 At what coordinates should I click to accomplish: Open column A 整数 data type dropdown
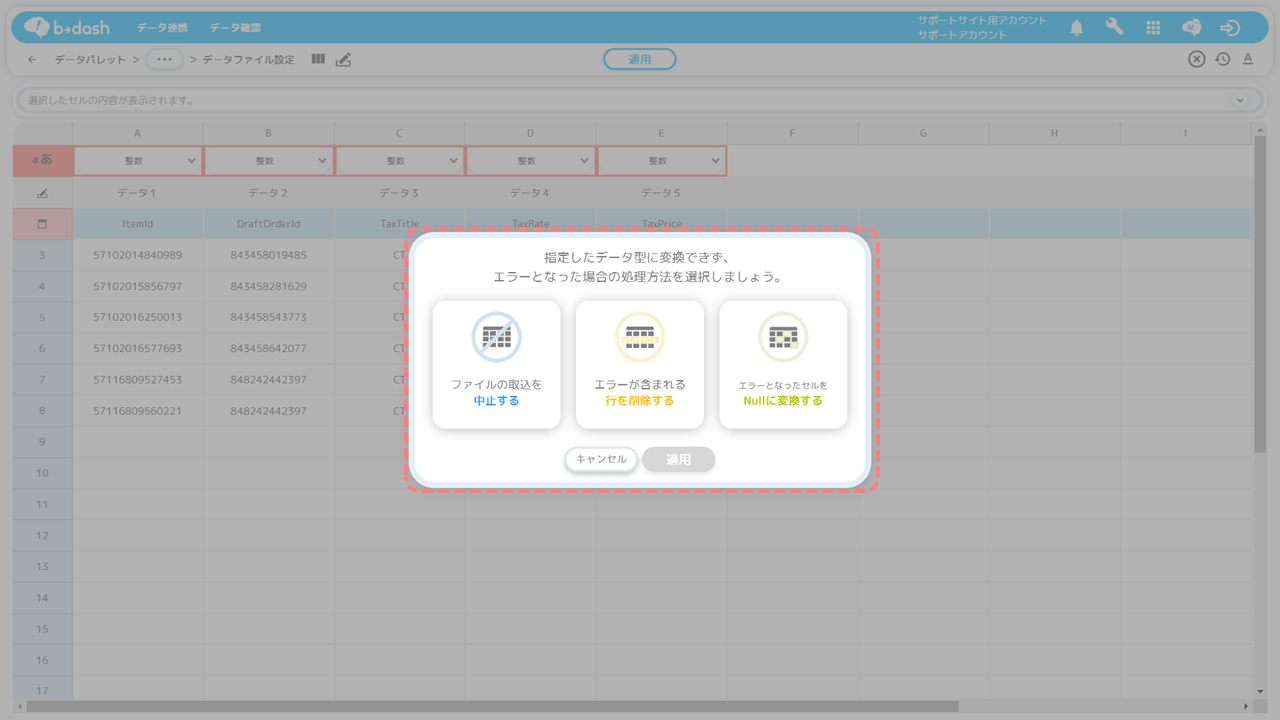click(137, 161)
